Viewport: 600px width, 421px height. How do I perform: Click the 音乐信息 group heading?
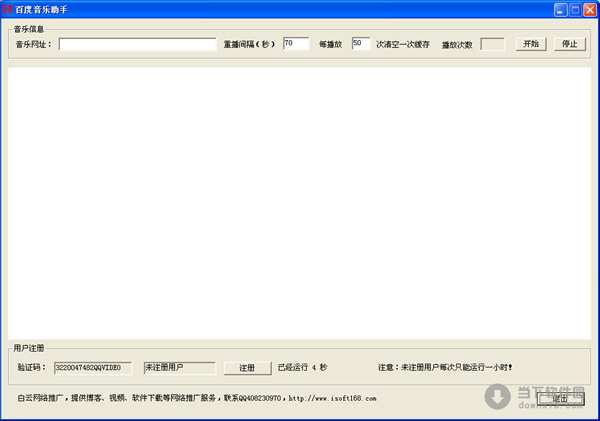coord(29,29)
